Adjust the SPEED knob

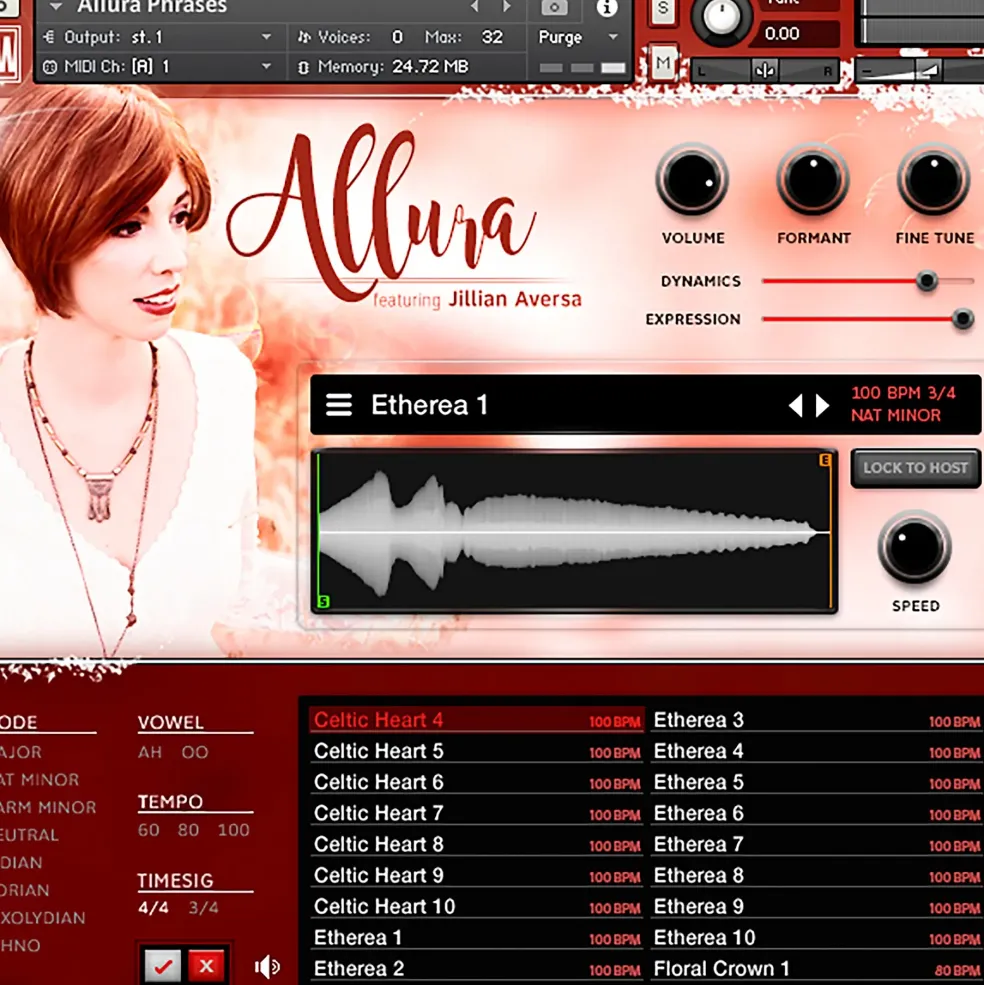pyautogui.click(x=914, y=547)
